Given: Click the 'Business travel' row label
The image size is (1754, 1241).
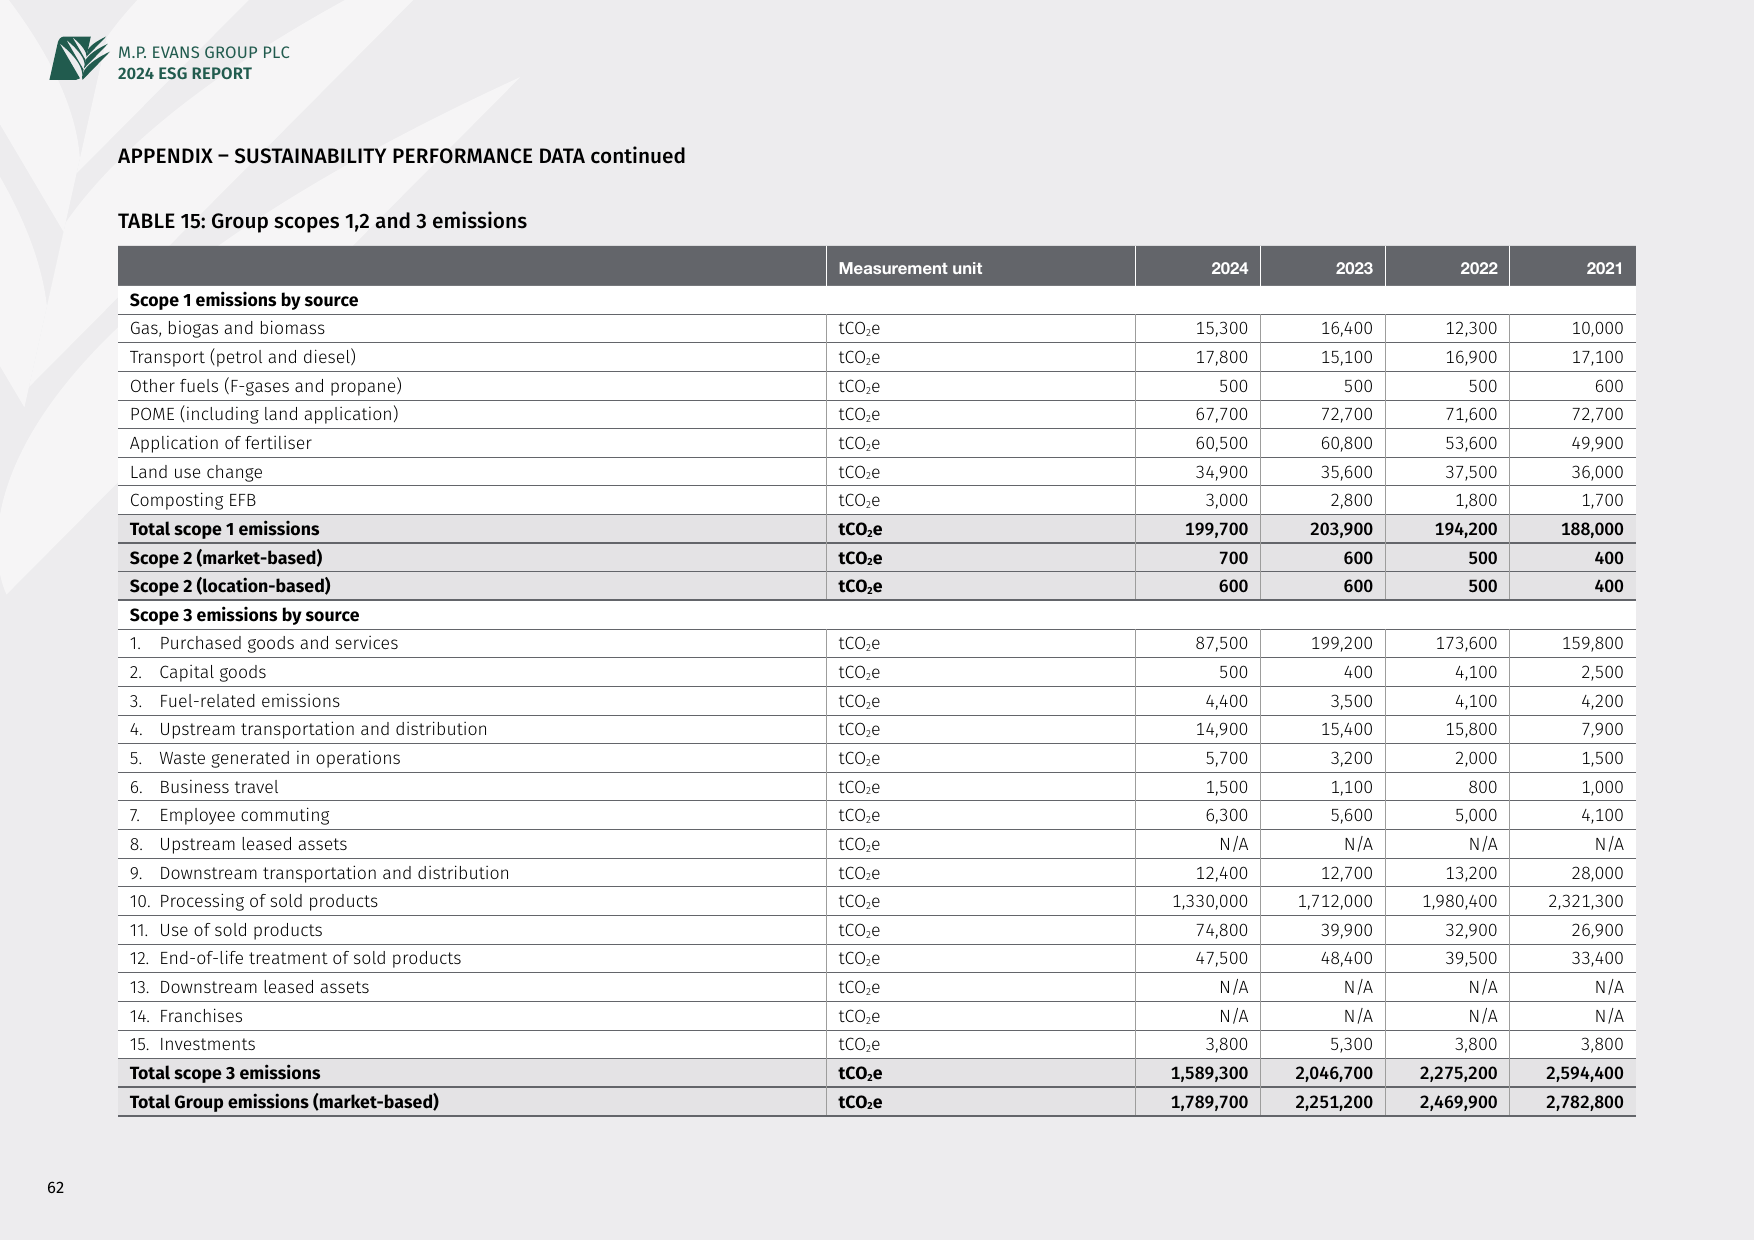Looking at the screenshot, I should tap(219, 787).
